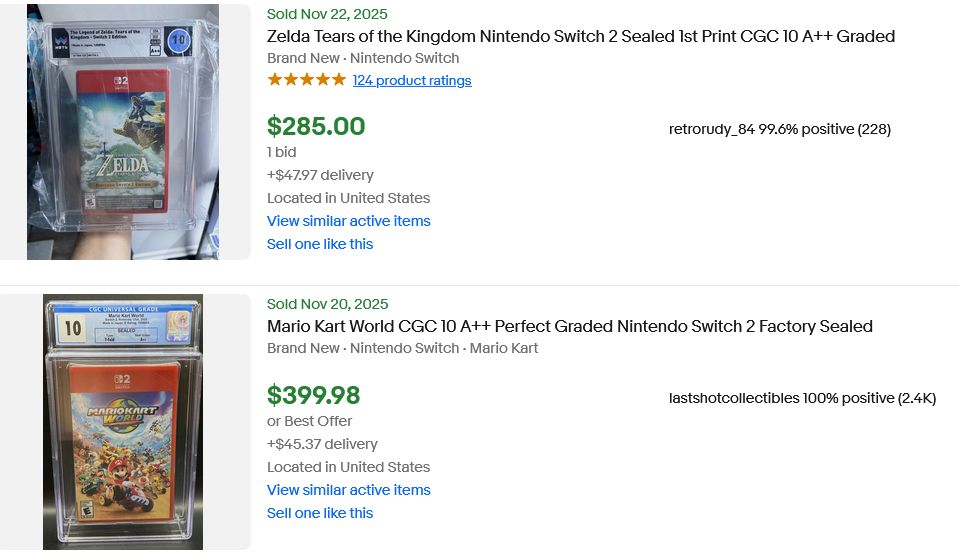The image size is (959, 557).
Task: Open the Mario Kart World listing thumbnail
Action: click(x=123, y=421)
